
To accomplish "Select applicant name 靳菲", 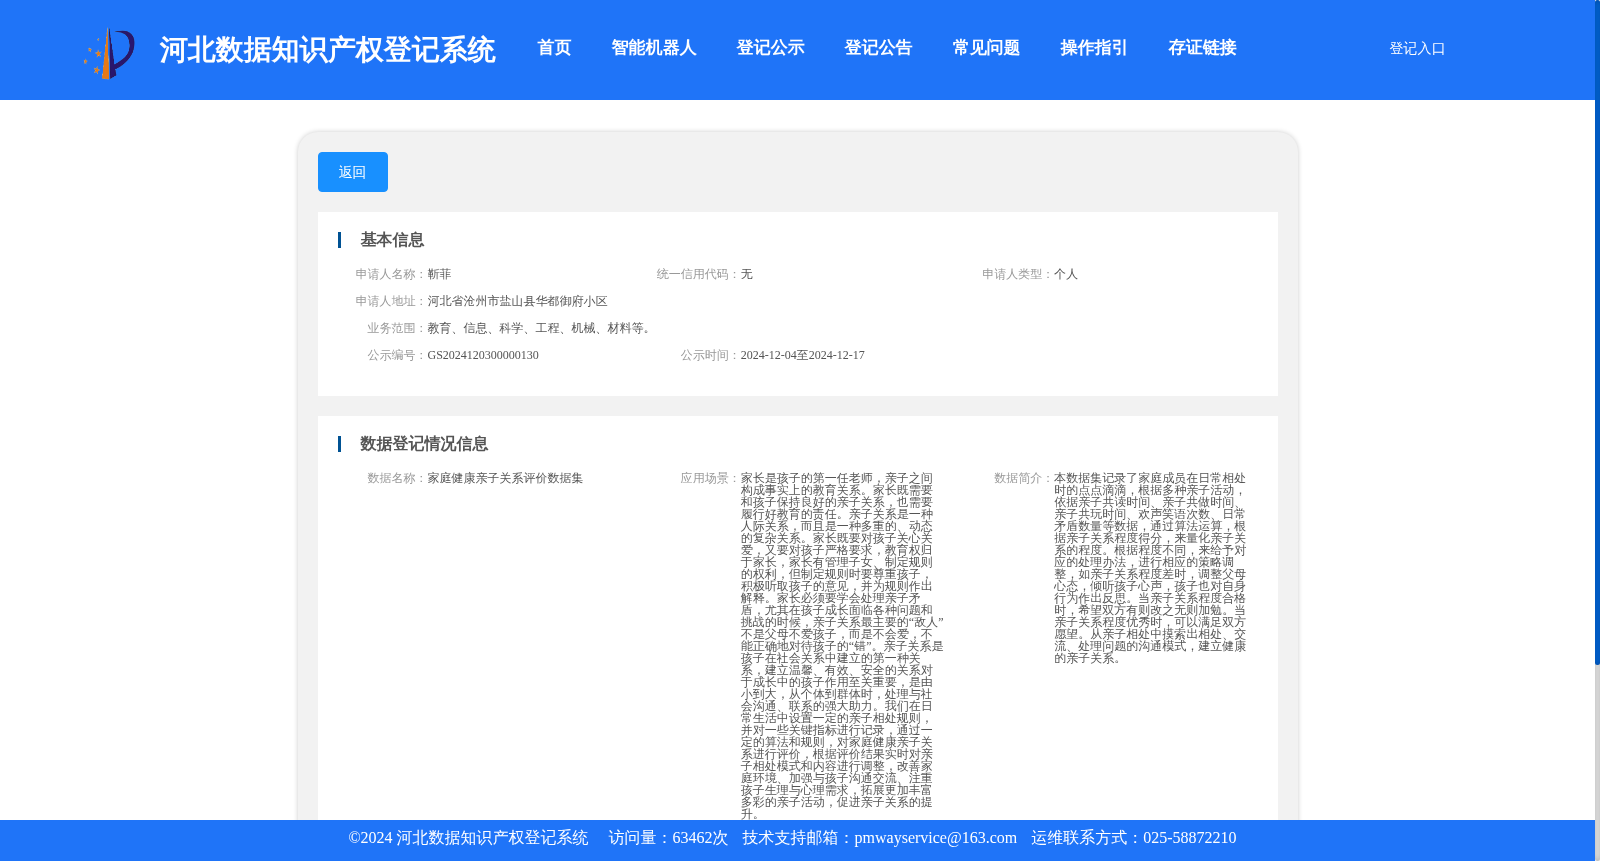I will [439, 274].
